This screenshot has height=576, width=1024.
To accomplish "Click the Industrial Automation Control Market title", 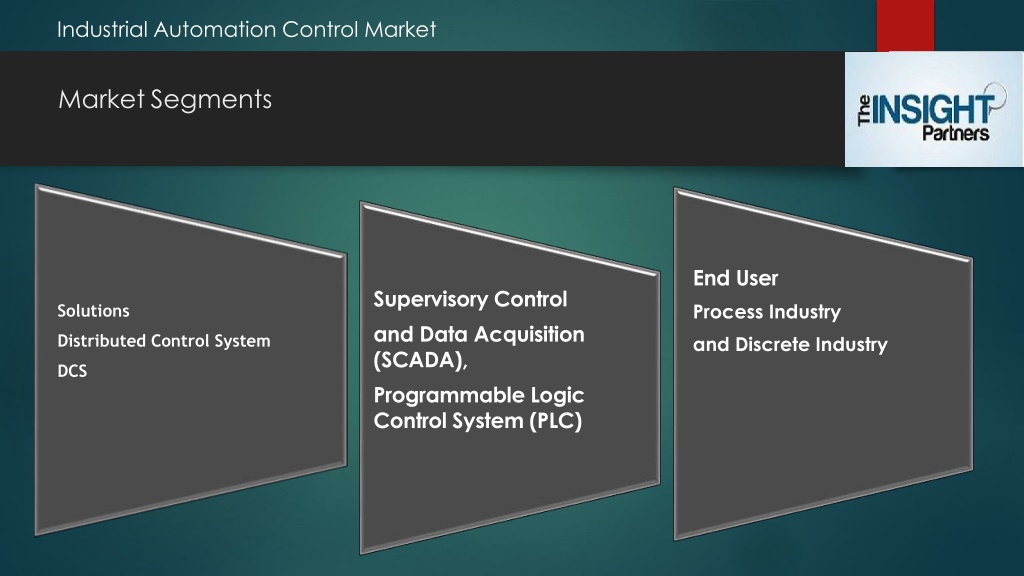I will click(x=246, y=29).
